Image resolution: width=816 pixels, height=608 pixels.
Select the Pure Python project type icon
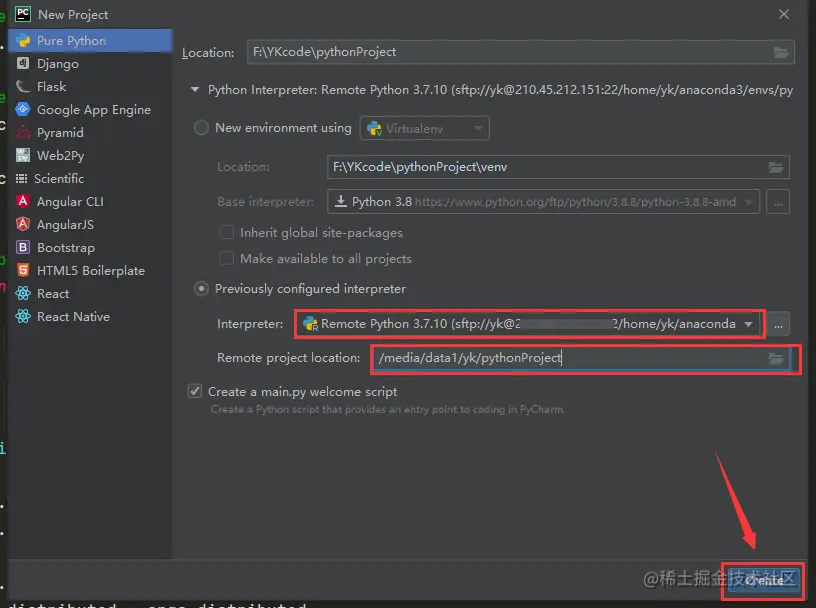pyautogui.click(x=23, y=41)
